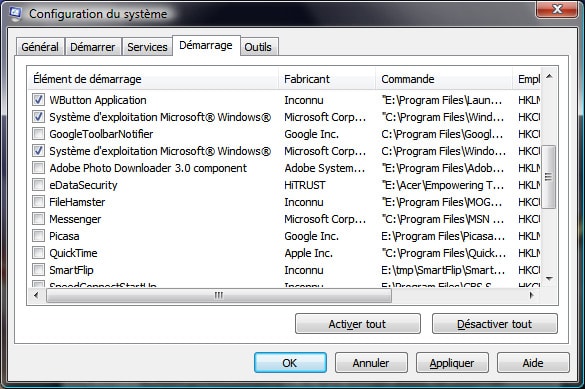Click the horizontal scrollbar right arrow
585x389 pixels.
coord(532,295)
